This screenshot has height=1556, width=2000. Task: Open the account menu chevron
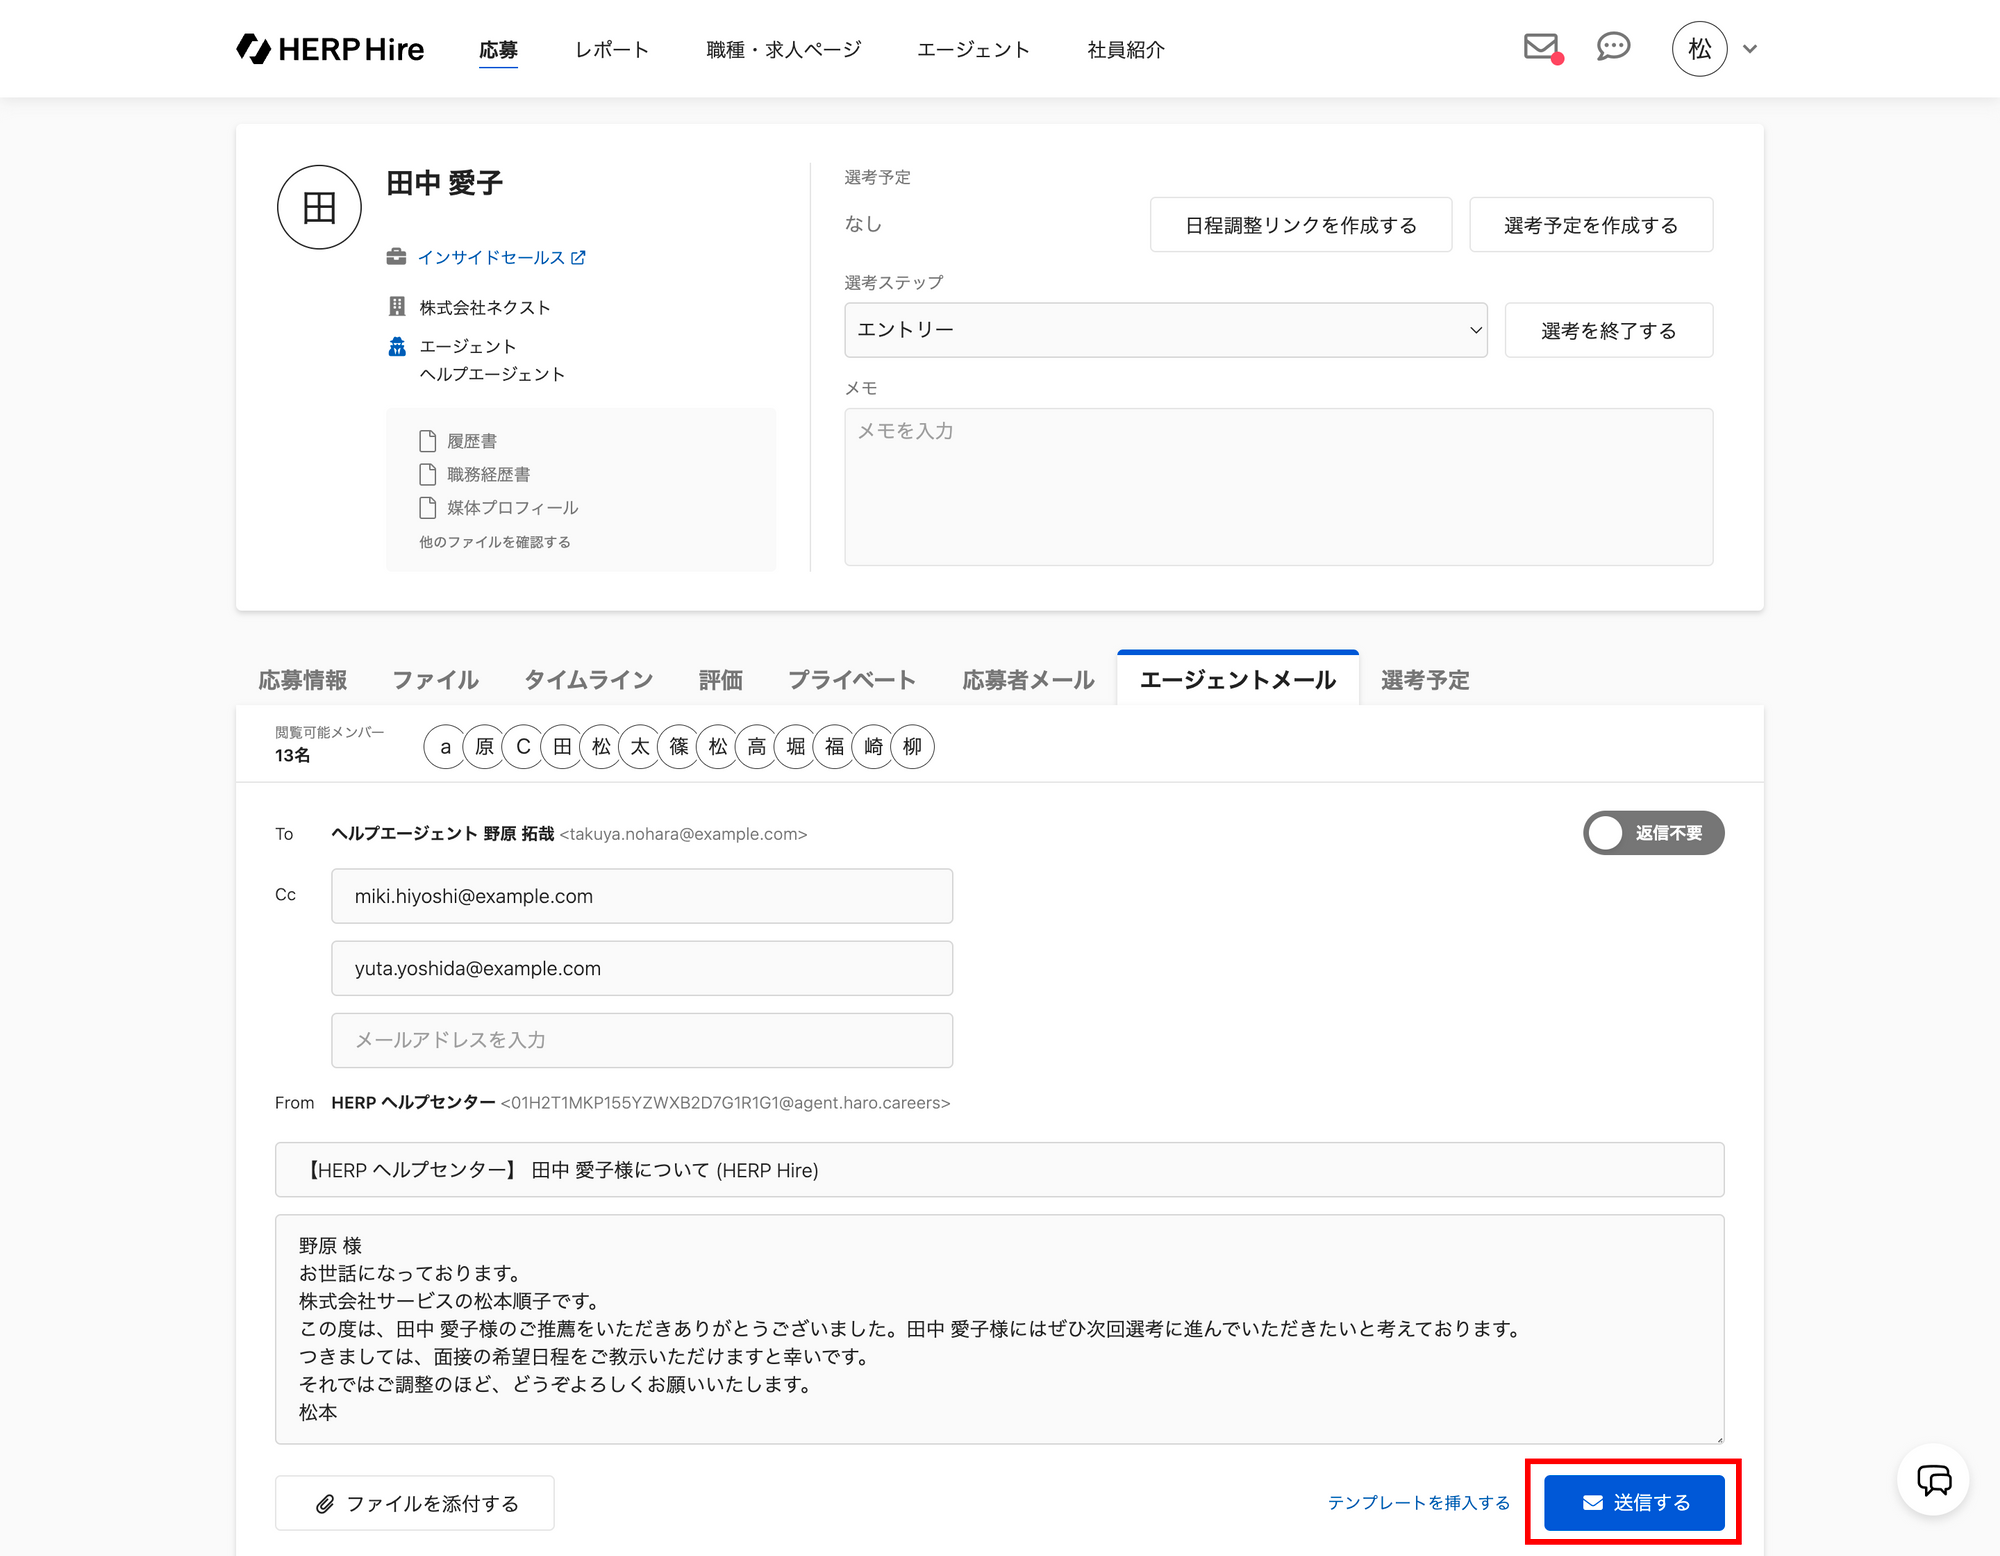[x=1750, y=49]
